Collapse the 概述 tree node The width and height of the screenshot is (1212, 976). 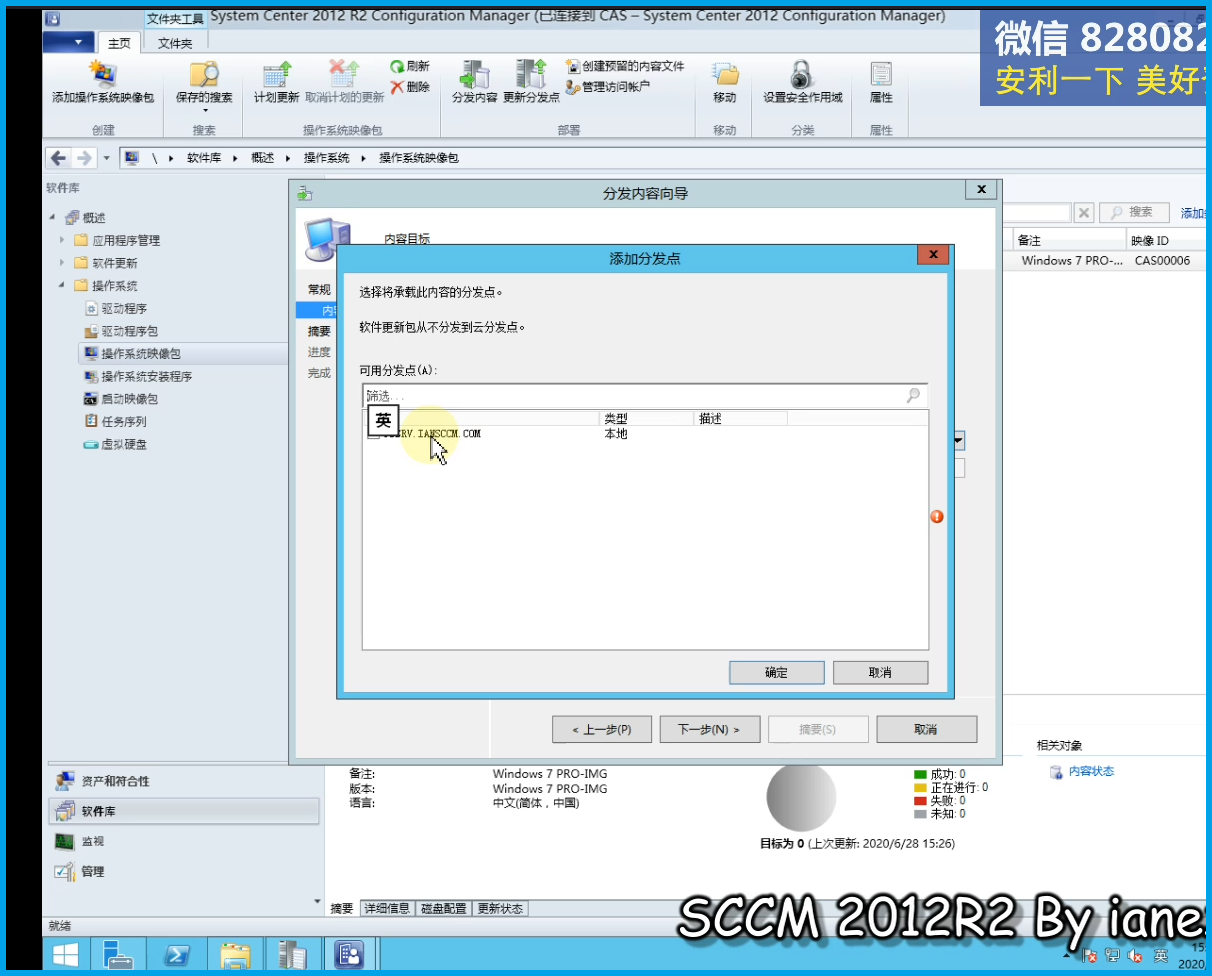(52, 218)
